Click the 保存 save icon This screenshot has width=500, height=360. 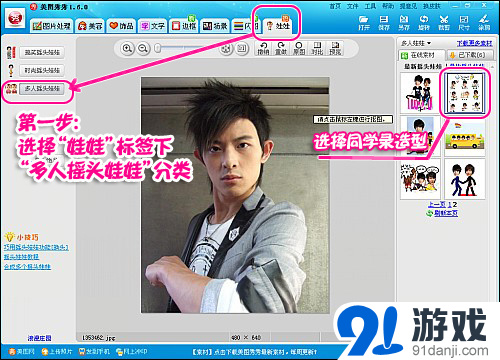point(384,23)
